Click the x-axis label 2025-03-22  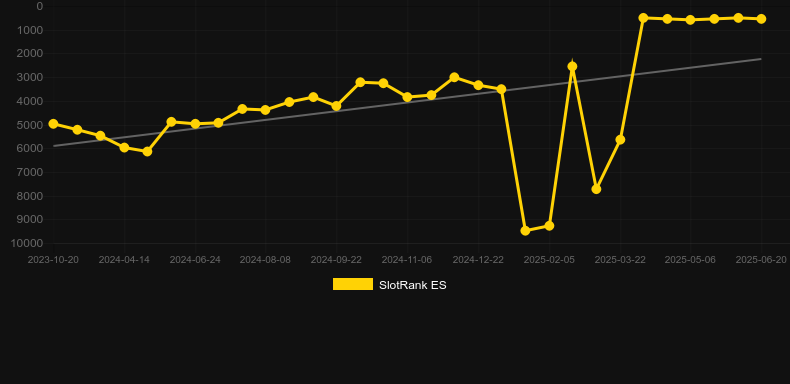click(x=620, y=260)
